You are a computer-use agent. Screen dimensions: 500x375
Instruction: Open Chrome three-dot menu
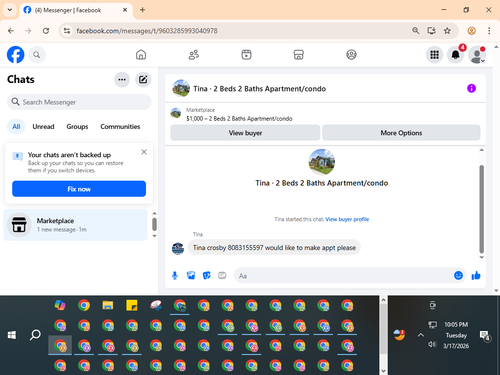pyautogui.click(x=489, y=31)
